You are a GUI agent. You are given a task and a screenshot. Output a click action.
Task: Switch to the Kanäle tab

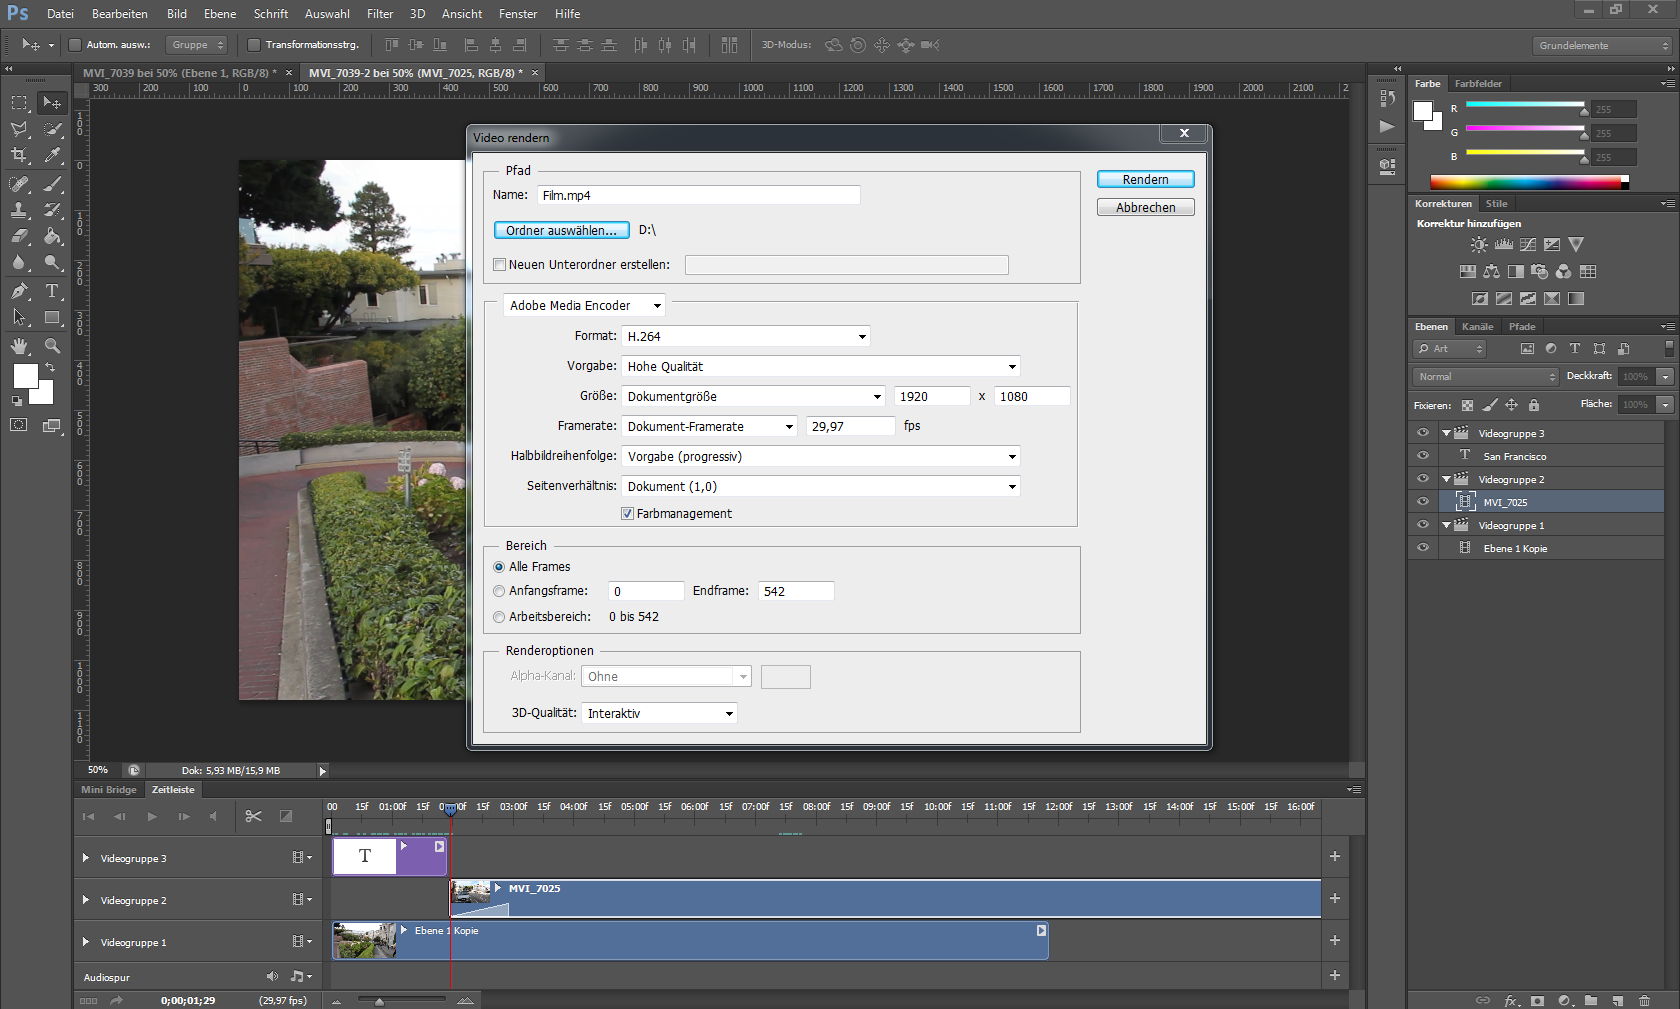(1477, 327)
